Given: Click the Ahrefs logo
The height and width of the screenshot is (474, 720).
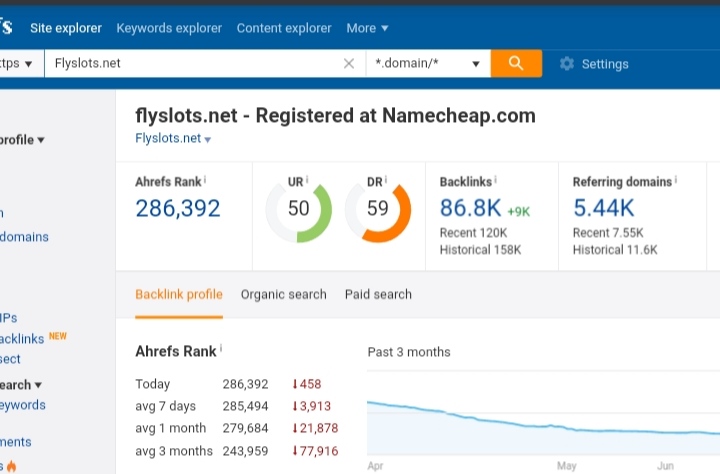Looking at the screenshot, I should [x=6, y=27].
